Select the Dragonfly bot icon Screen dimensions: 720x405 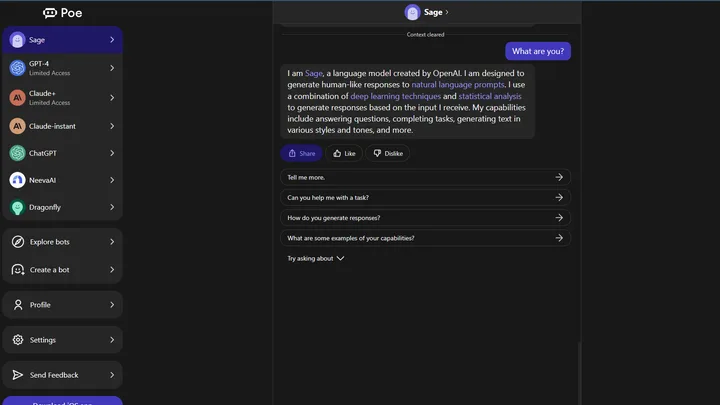(17, 207)
